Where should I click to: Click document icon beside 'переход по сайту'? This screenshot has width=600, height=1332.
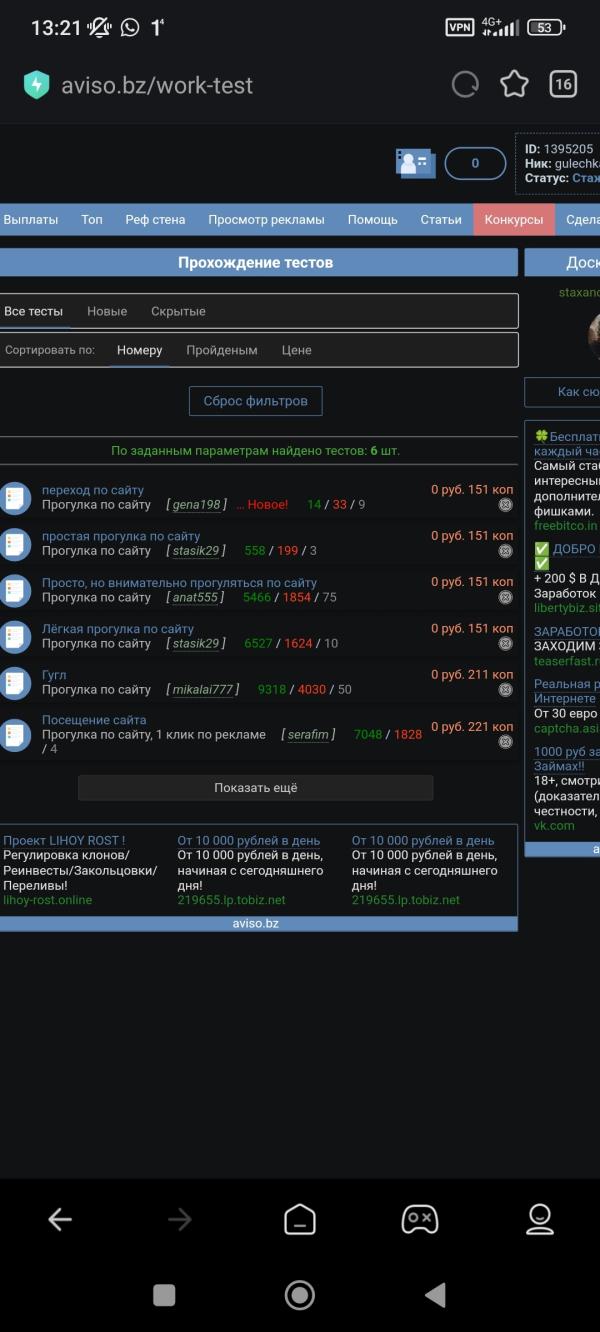click(15, 498)
